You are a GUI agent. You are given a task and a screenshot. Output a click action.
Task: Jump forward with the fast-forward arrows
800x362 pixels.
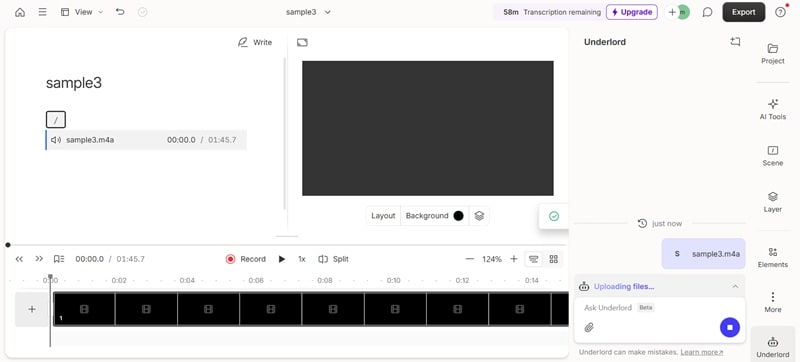39,259
